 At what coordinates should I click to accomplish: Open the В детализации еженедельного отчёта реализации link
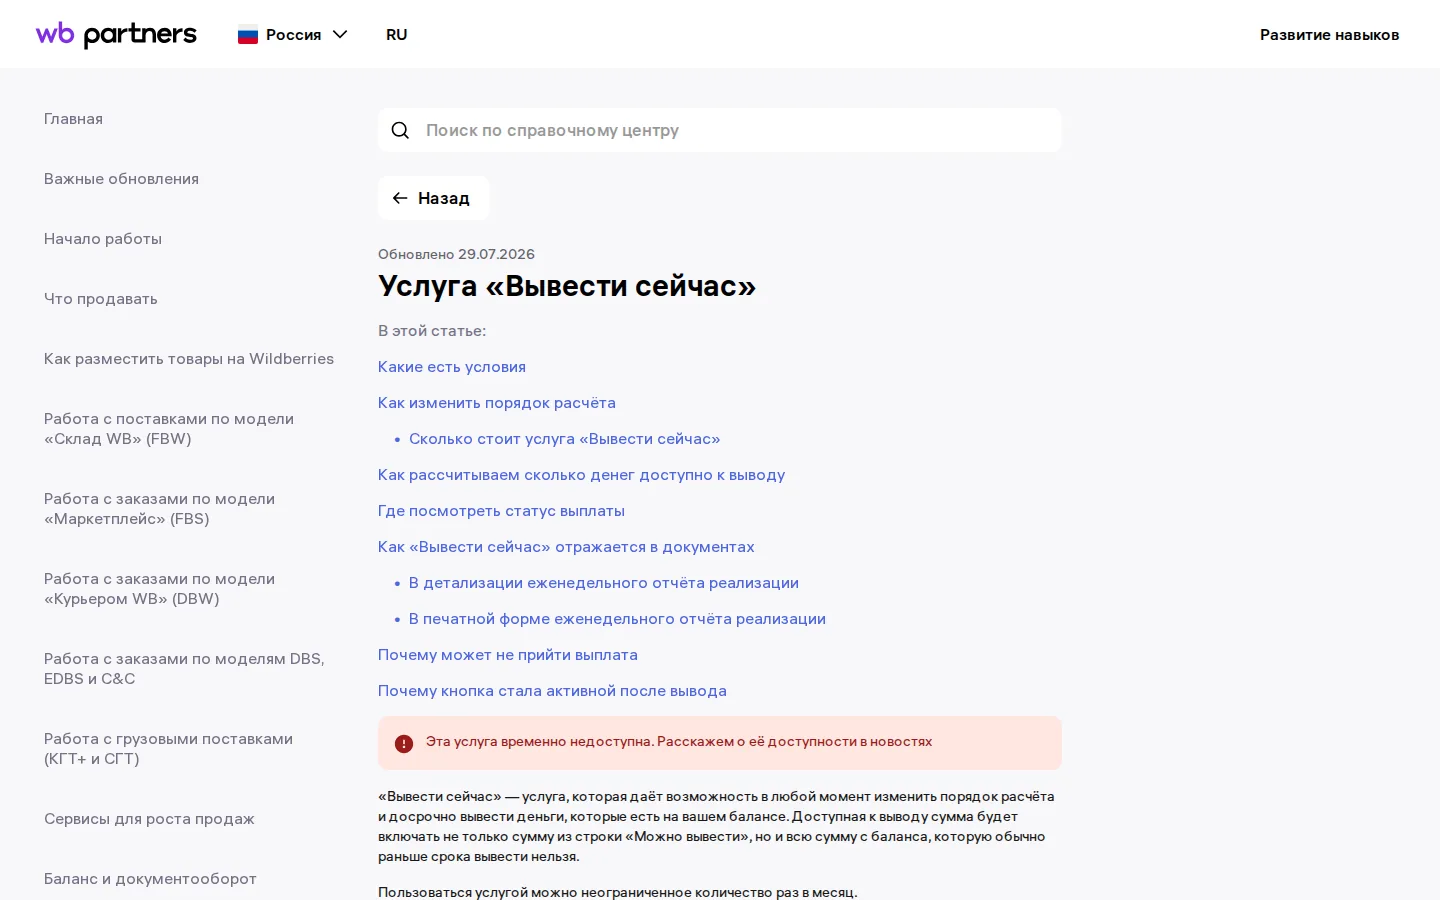click(604, 583)
